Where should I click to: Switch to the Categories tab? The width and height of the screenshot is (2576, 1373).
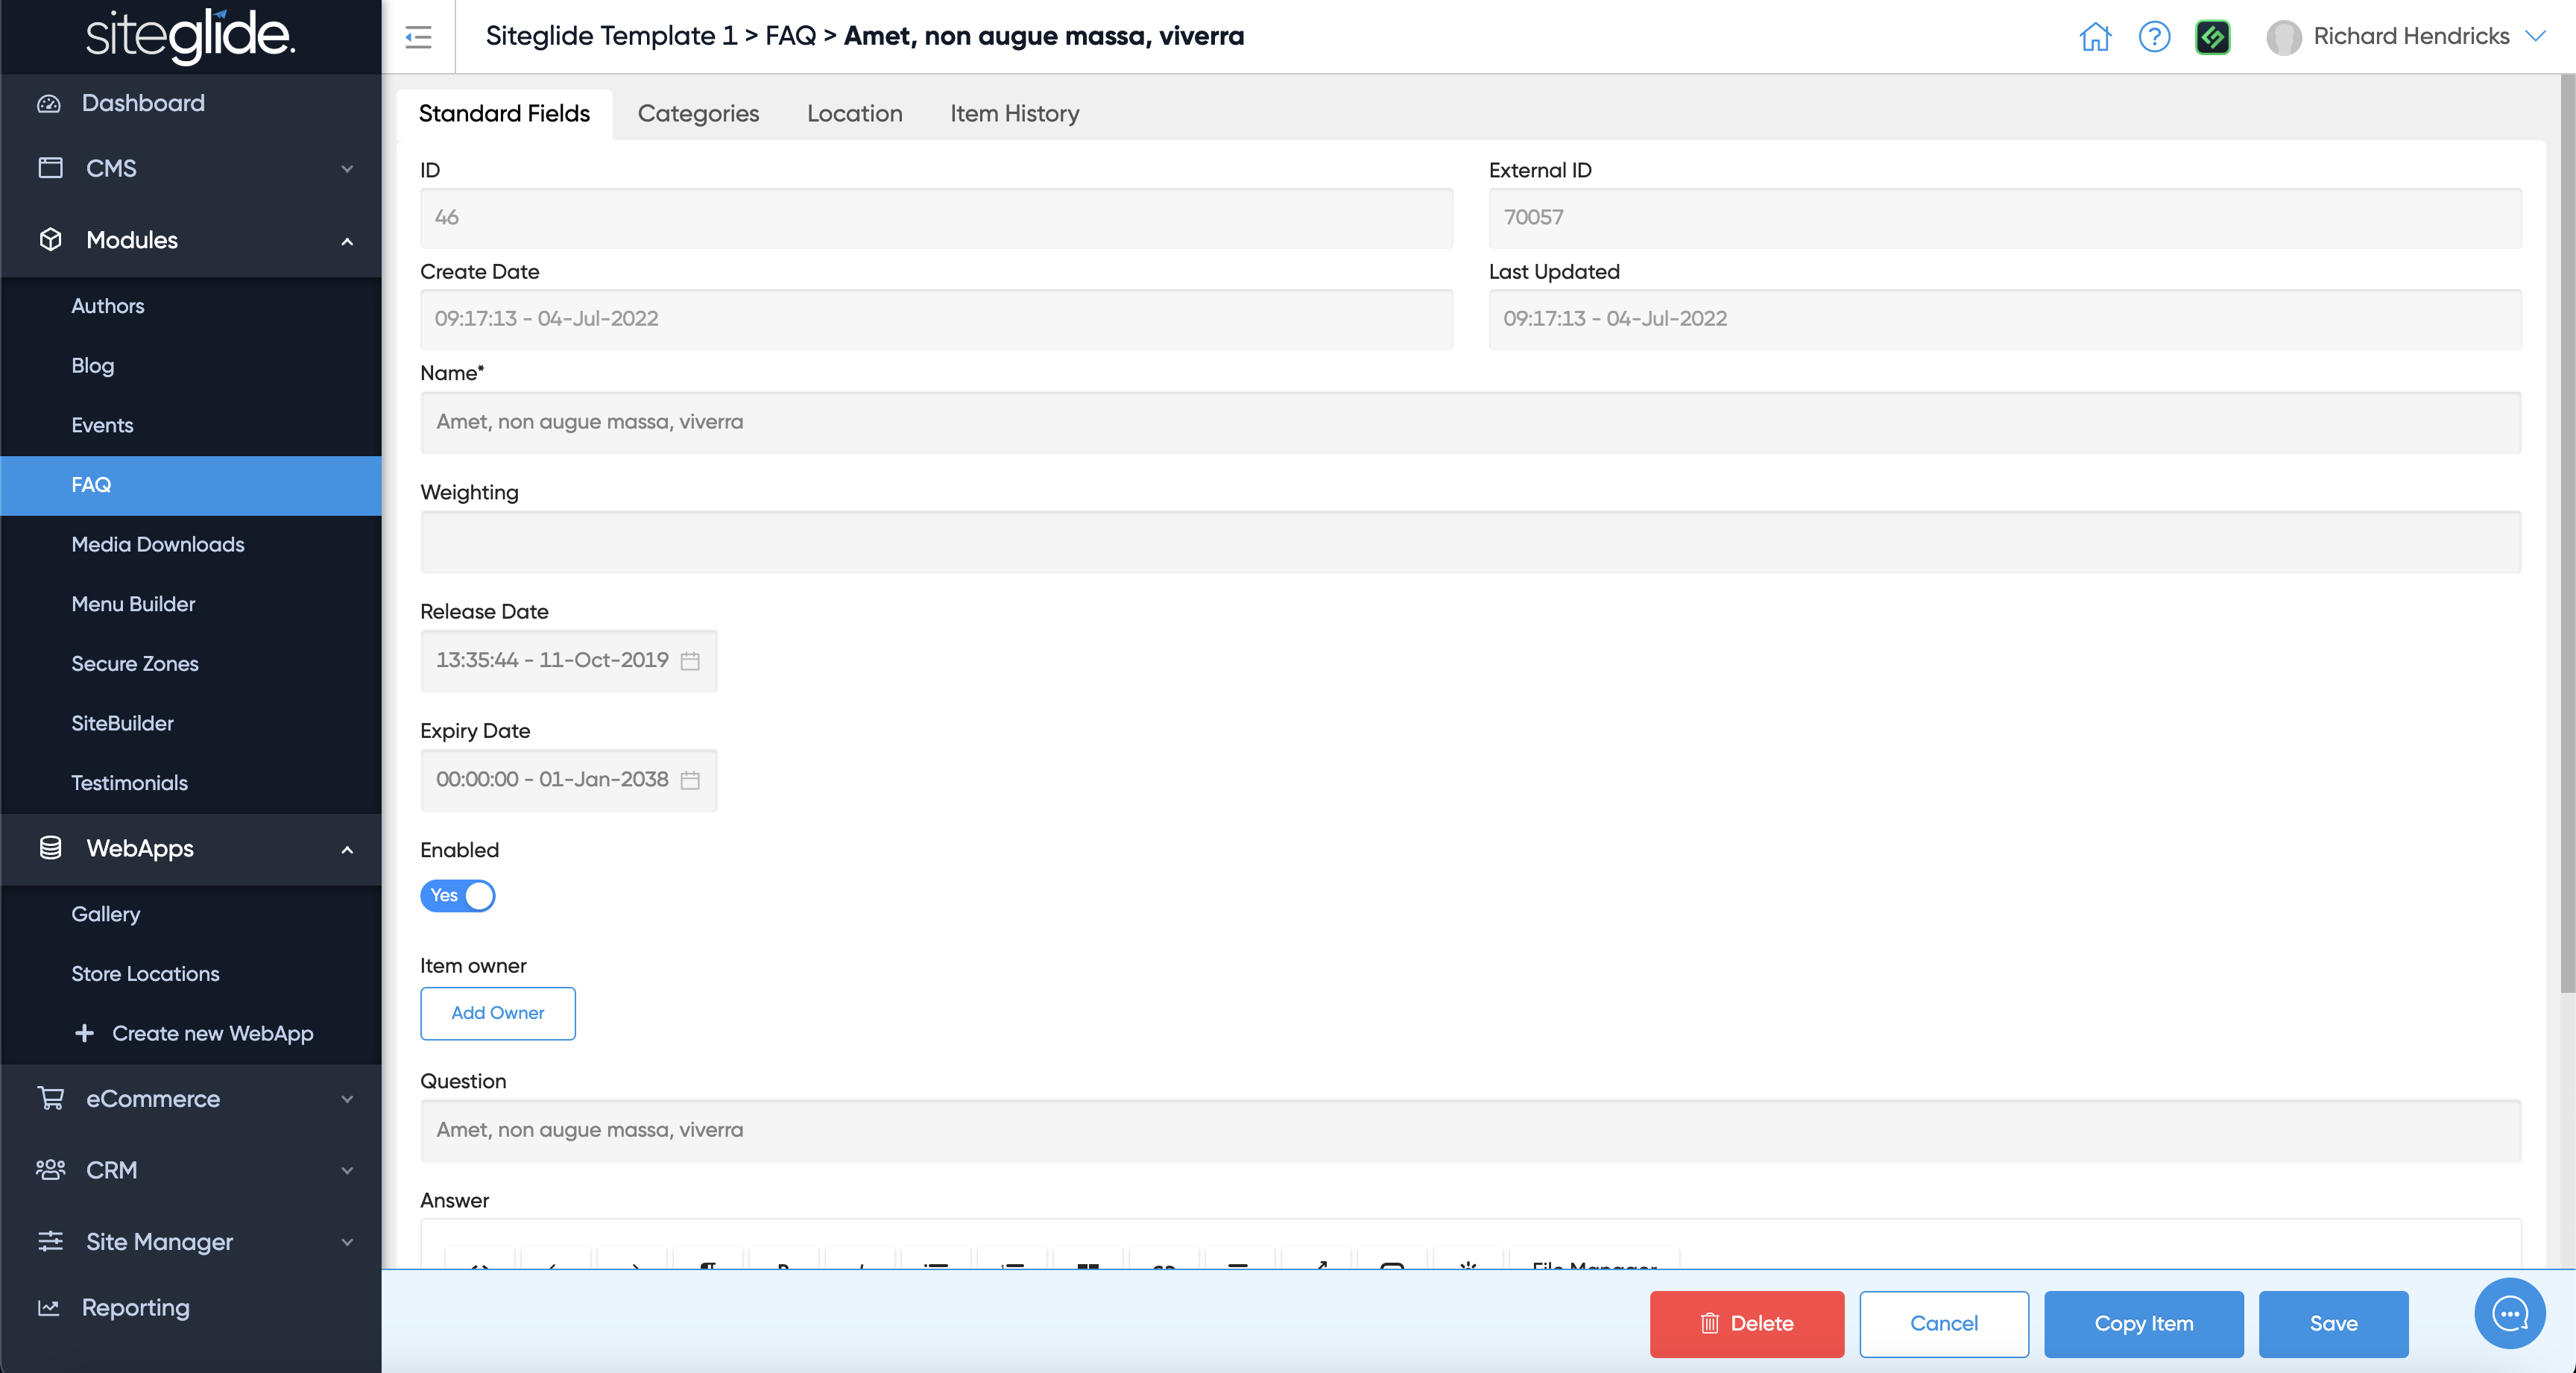tap(698, 114)
